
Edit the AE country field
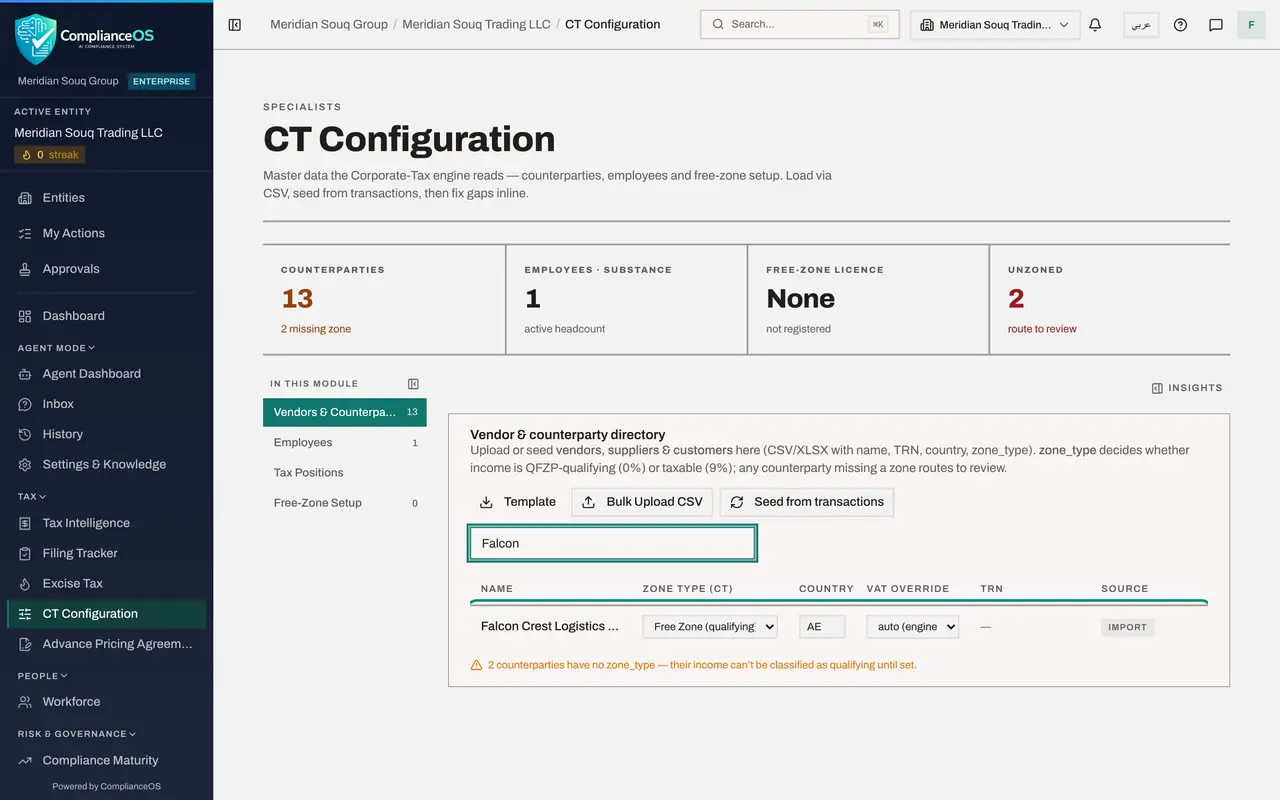tap(822, 627)
